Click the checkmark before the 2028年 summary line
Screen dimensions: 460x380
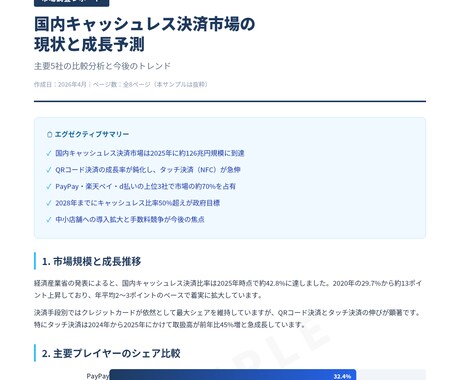49,203
